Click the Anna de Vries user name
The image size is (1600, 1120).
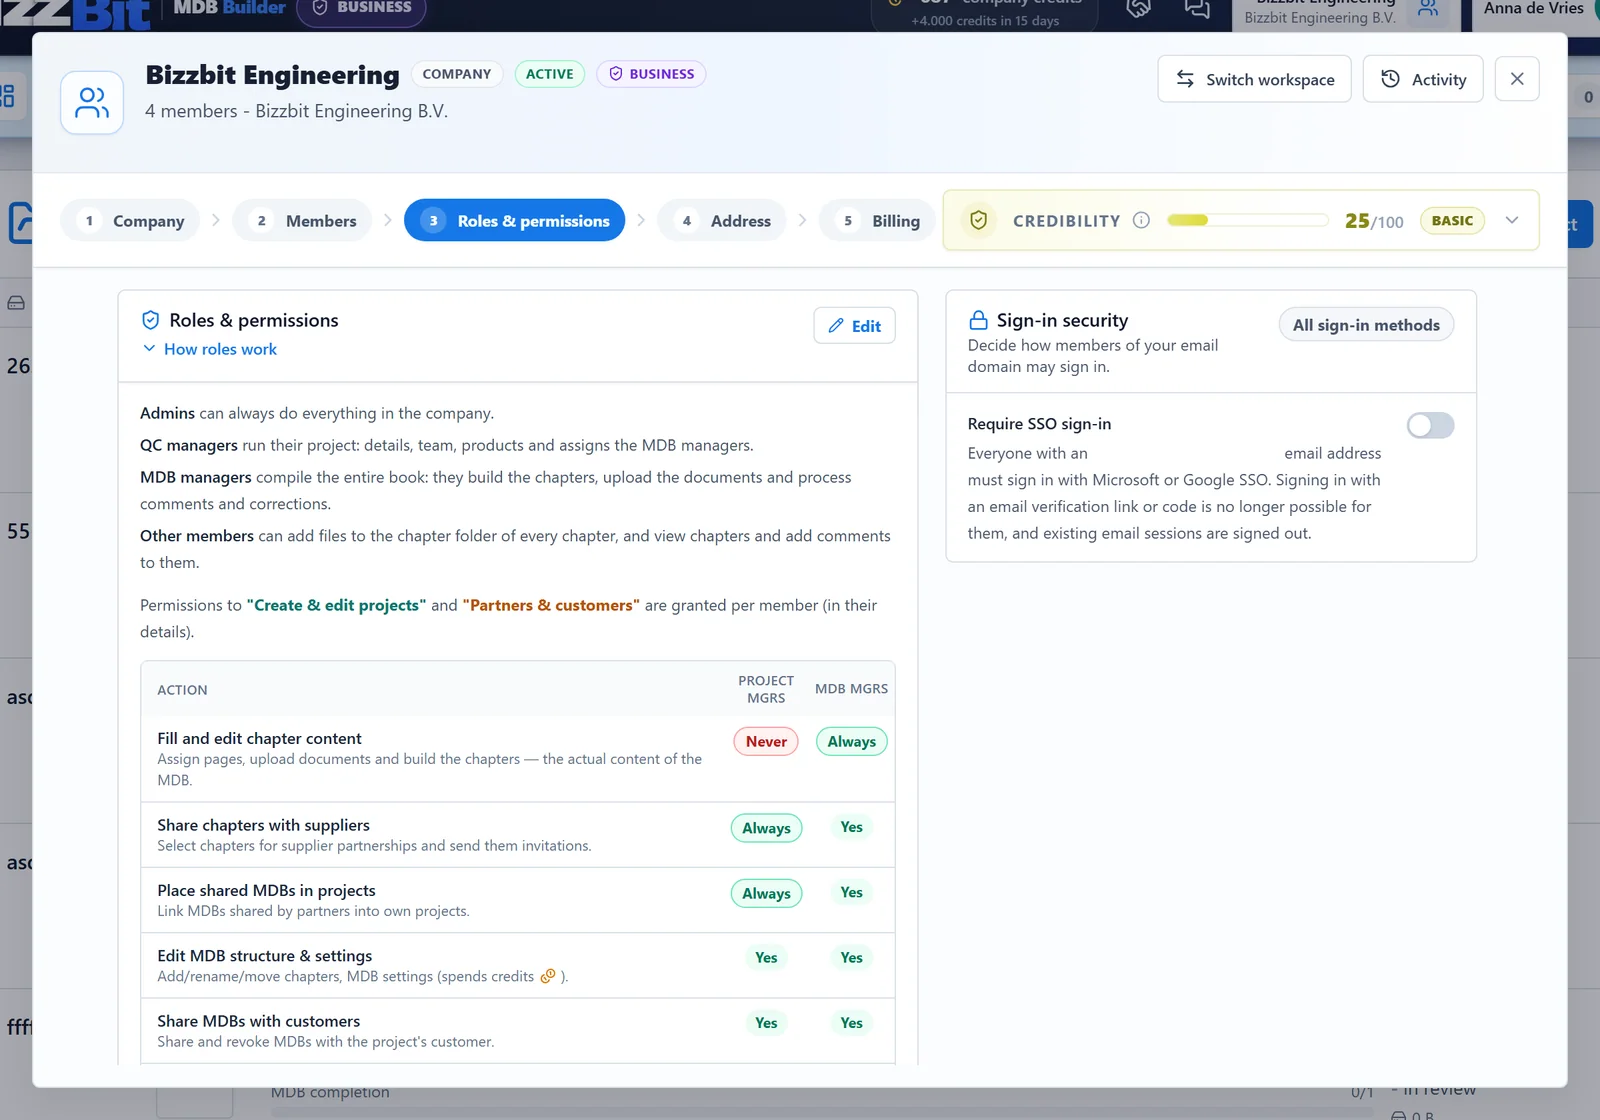pyautogui.click(x=1533, y=8)
